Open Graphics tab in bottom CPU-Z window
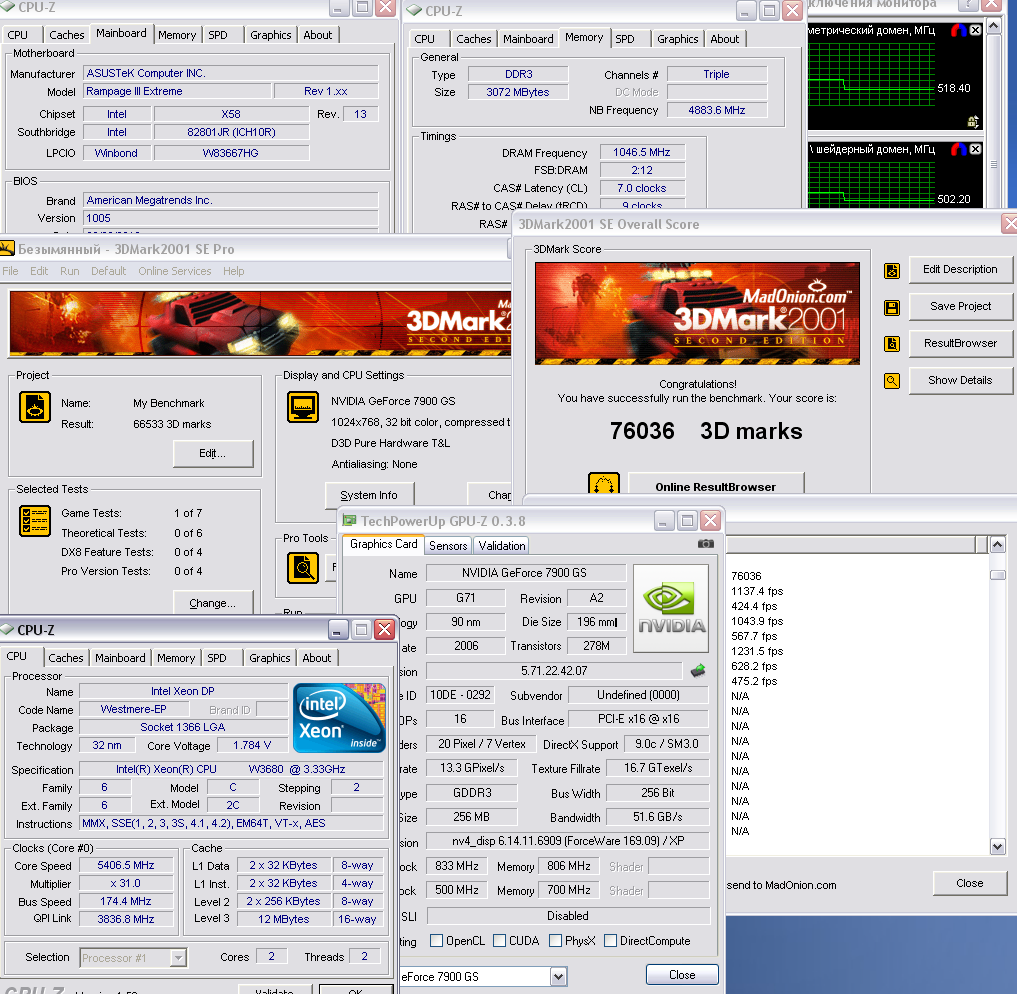Viewport: 1017px width, 994px height. (x=270, y=657)
